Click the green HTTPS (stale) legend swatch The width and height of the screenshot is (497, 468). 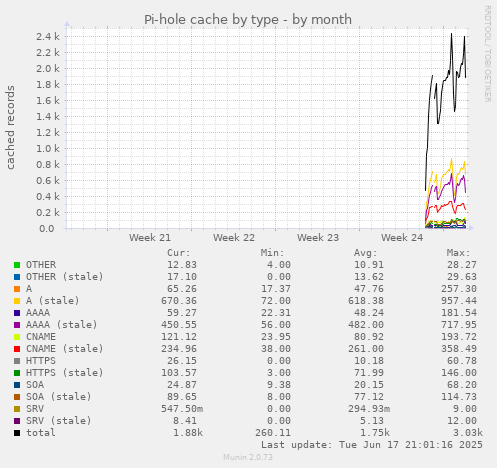tap(17, 373)
